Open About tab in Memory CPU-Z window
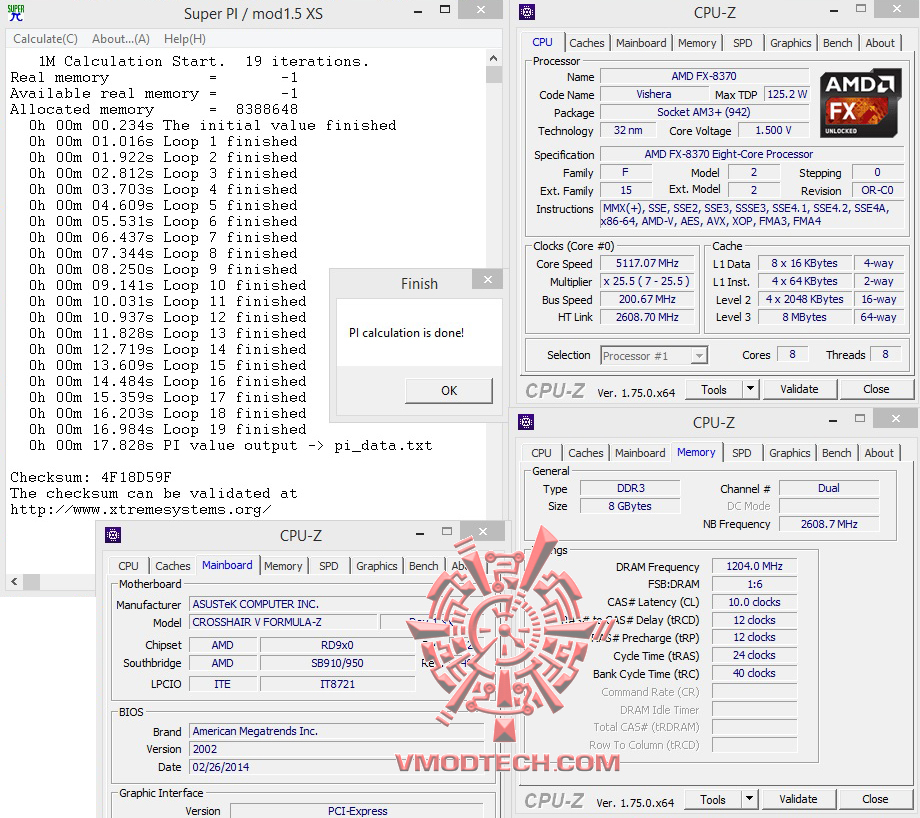The height and width of the screenshot is (818, 920). 879,453
